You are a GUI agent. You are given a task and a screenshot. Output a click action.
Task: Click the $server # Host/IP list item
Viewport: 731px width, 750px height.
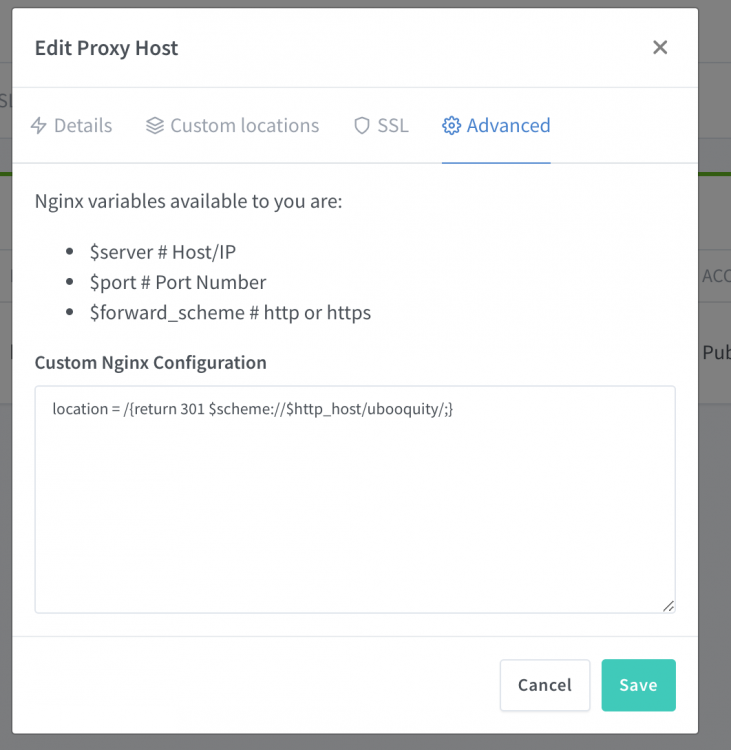pos(163,252)
